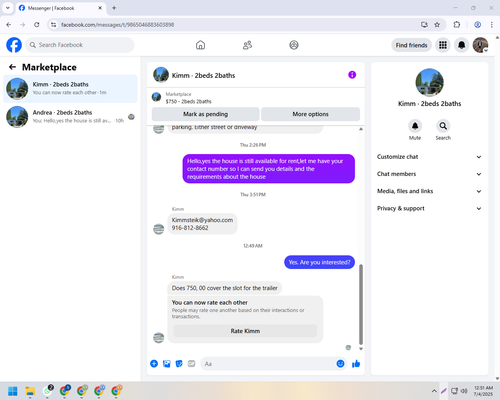Viewport: 500px width, 400px height.
Task: Open Chrome extensions puzzle icon
Action: (457, 25)
